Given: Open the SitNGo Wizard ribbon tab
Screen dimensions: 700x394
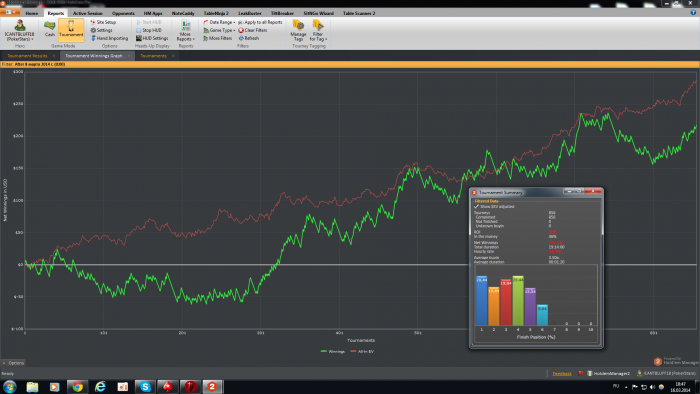Looking at the screenshot, I should pos(318,13).
